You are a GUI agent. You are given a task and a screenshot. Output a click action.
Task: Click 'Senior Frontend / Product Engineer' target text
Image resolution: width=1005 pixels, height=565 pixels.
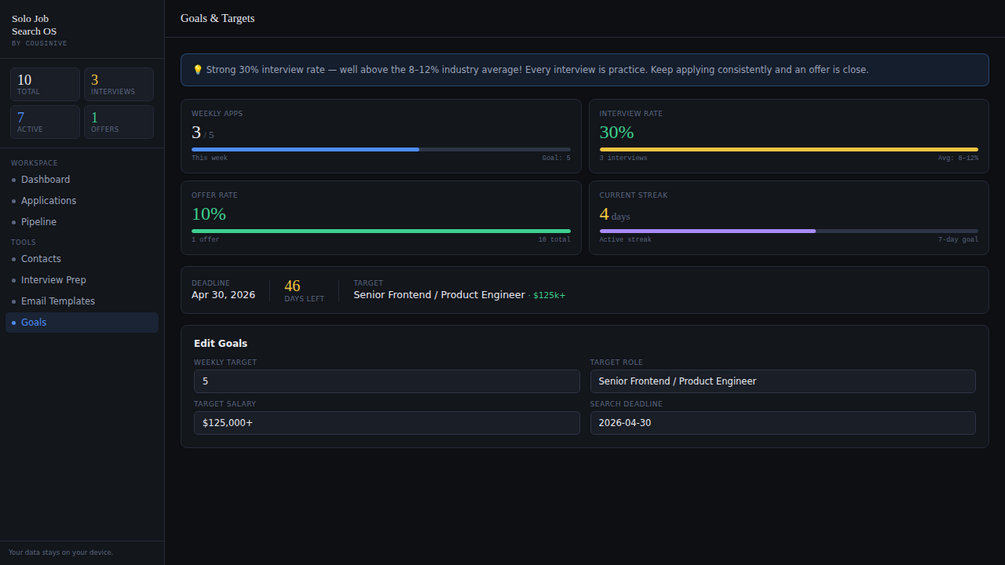point(439,295)
